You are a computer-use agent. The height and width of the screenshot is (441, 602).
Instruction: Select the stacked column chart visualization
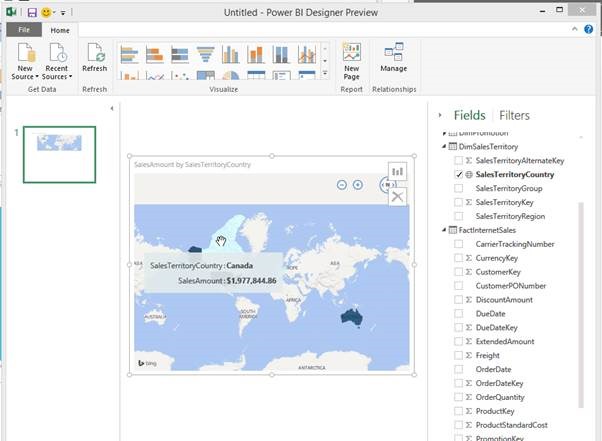pos(256,54)
